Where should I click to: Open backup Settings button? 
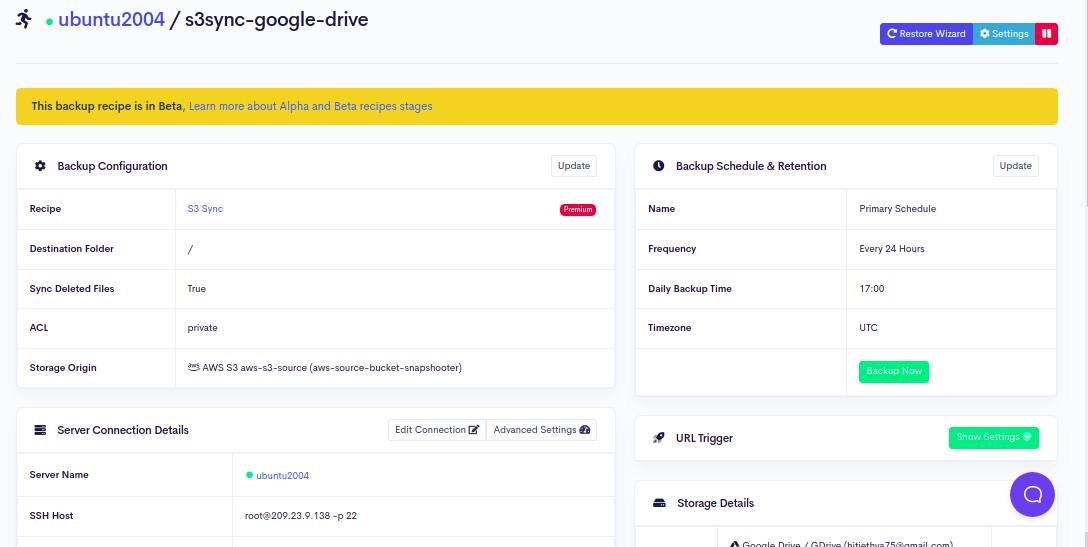1004,34
